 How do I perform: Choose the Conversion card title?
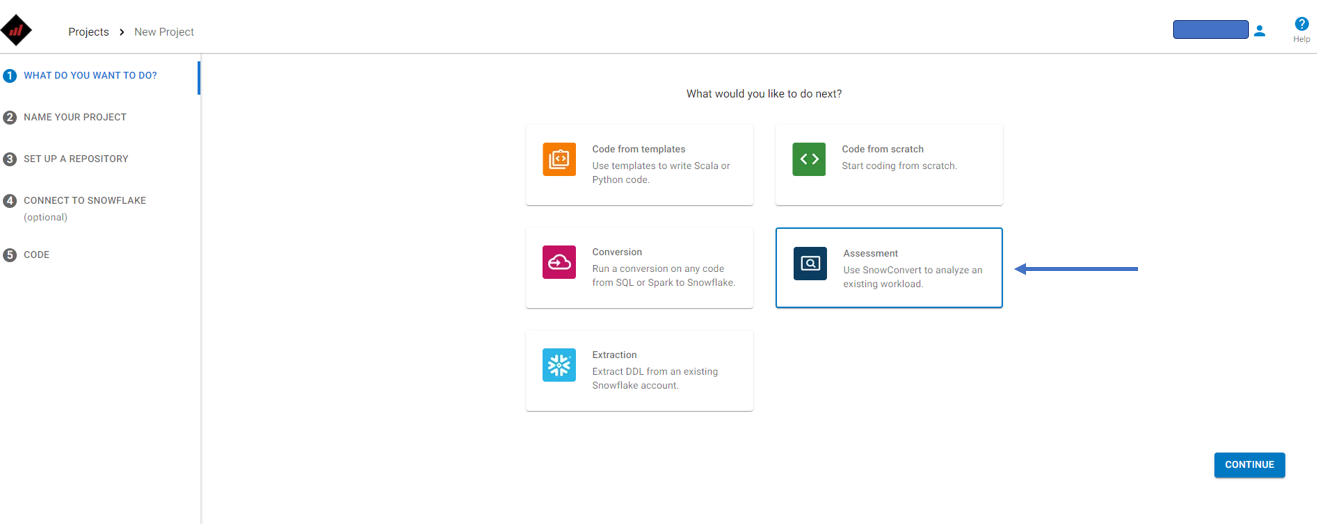point(617,252)
